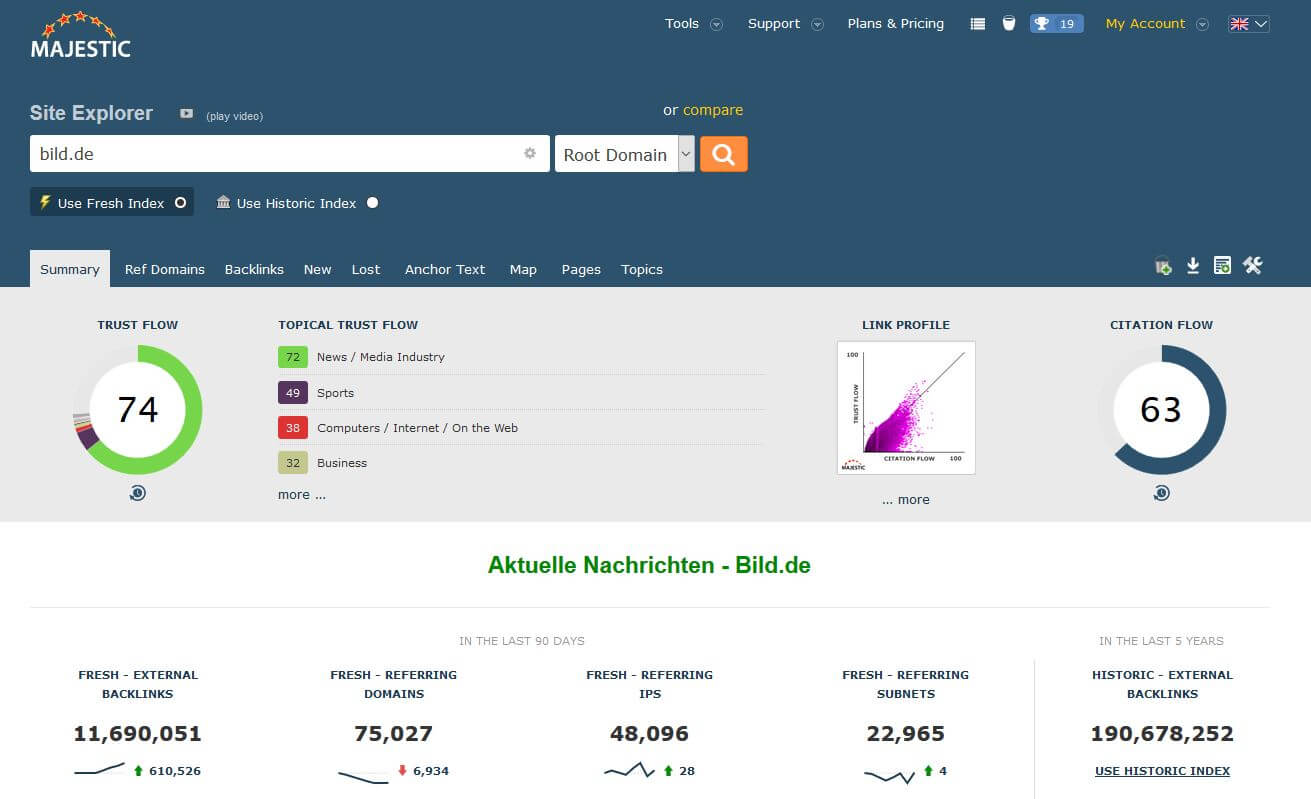This screenshot has width=1311, height=799.
Task: Switch to the Map tab
Action: 523,269
